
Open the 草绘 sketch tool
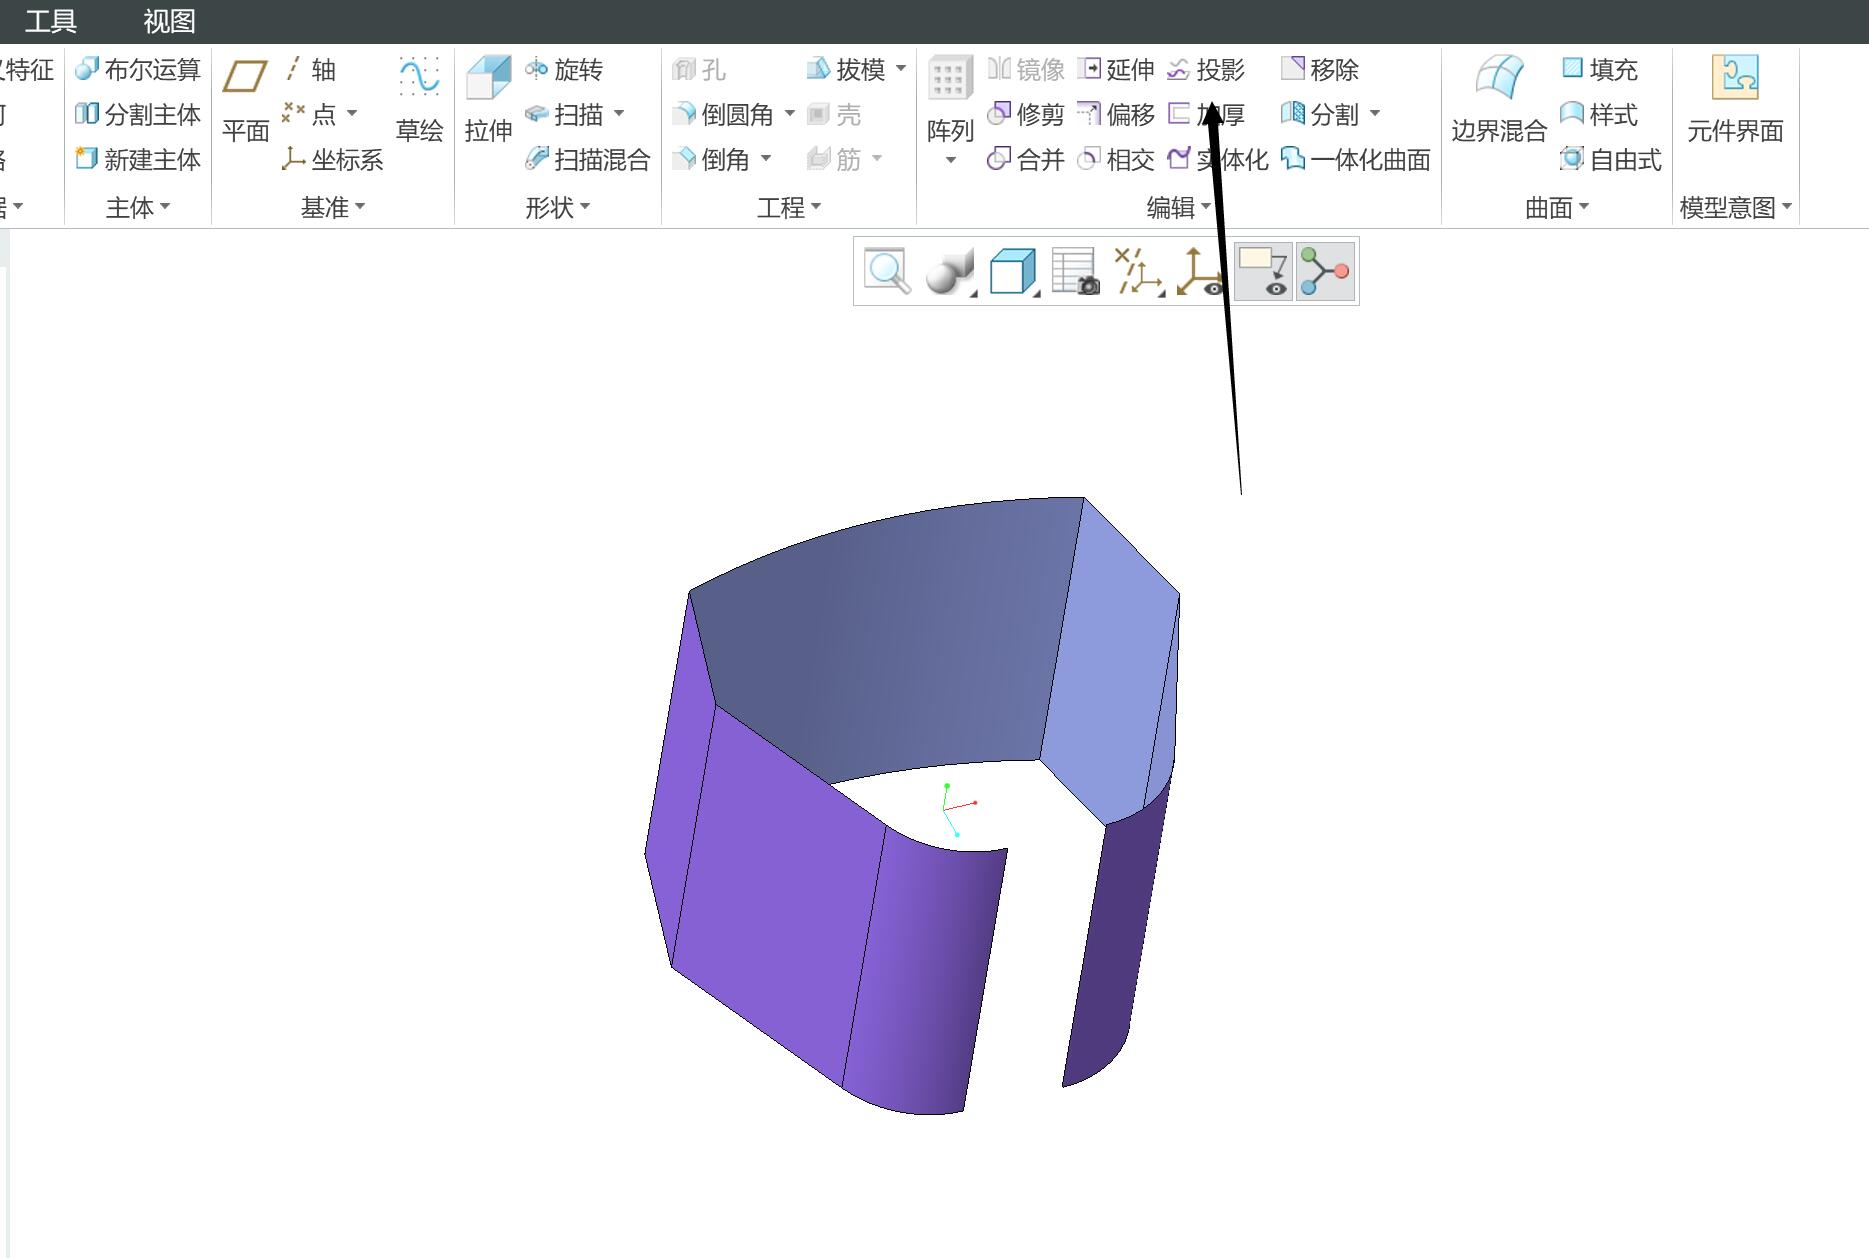pyautogui.click(x=419, y=100)
